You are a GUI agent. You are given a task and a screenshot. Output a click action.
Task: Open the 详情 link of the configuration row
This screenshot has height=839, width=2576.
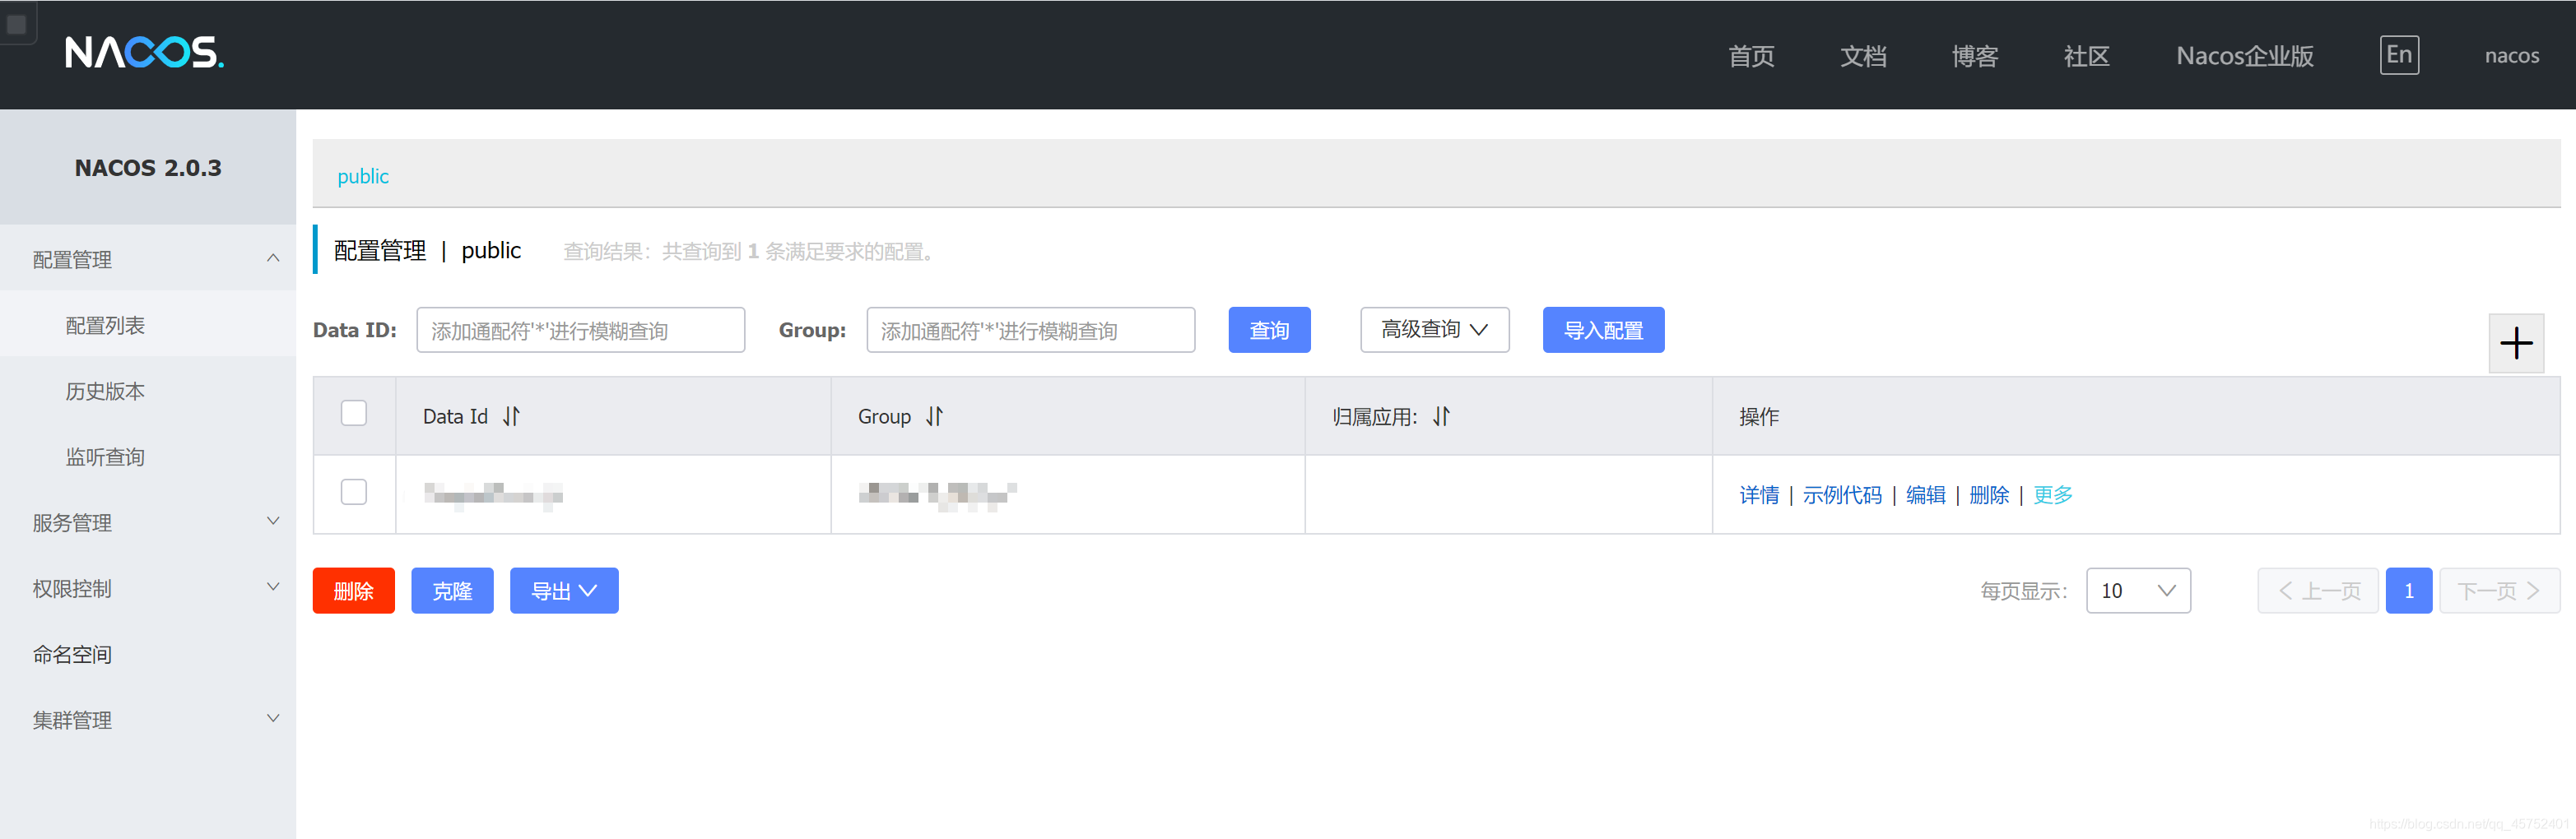pos(1759,494)
